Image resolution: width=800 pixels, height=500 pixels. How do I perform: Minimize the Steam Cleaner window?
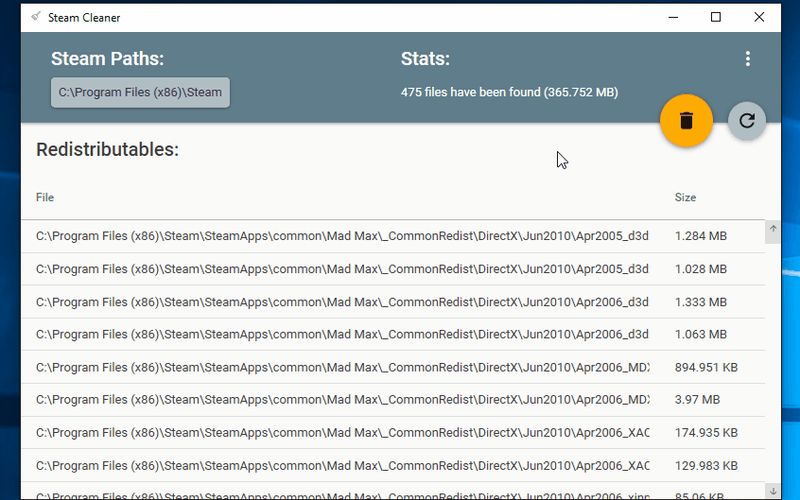[669, 17]
